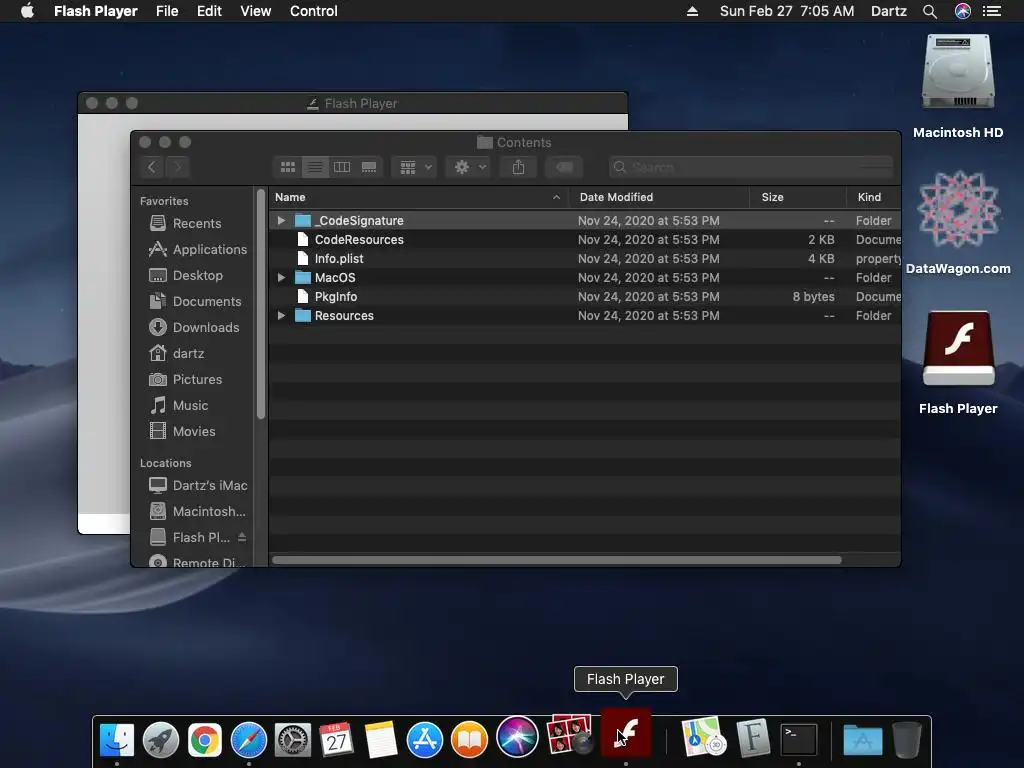Screen dimensions: 1024x768
Task: Open Documents in Finder sidebar
Action: tap(195, 302)
